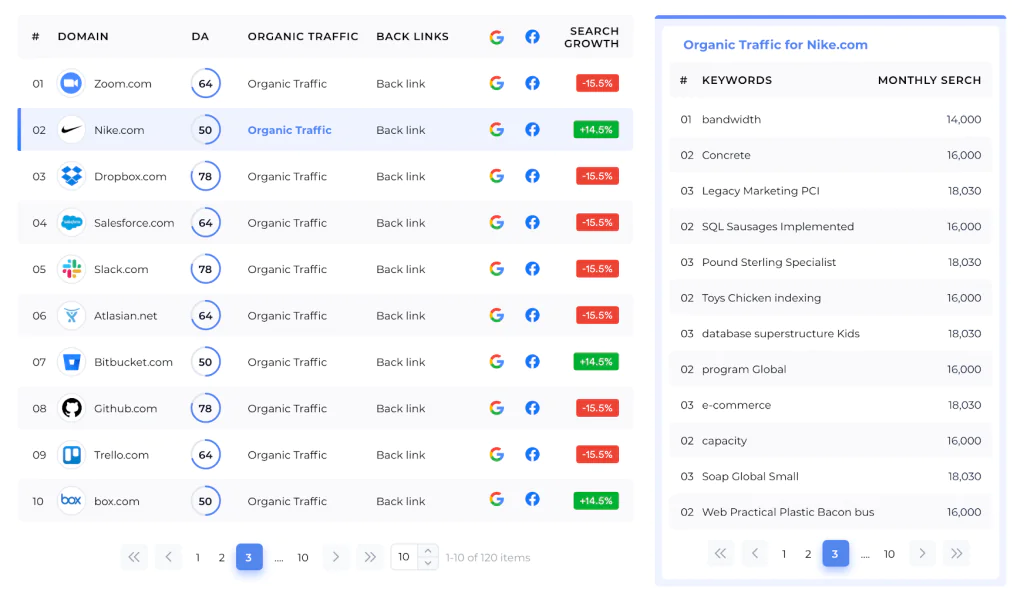Image resolution: width=1024 pixels, height=610 pixels.
Task: Open Back link for Github.com
Action: (400, 408)
